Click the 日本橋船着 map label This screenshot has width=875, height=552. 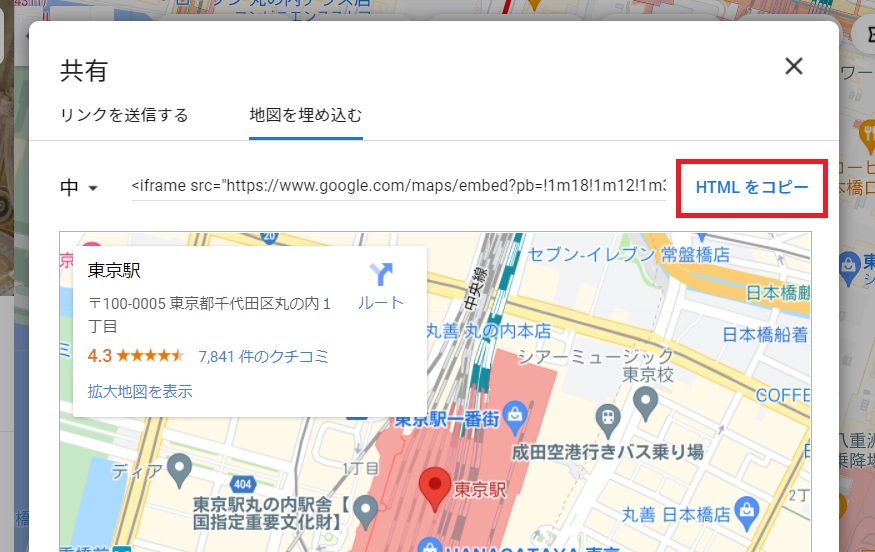pyautogui.click(x=765, y=335)
